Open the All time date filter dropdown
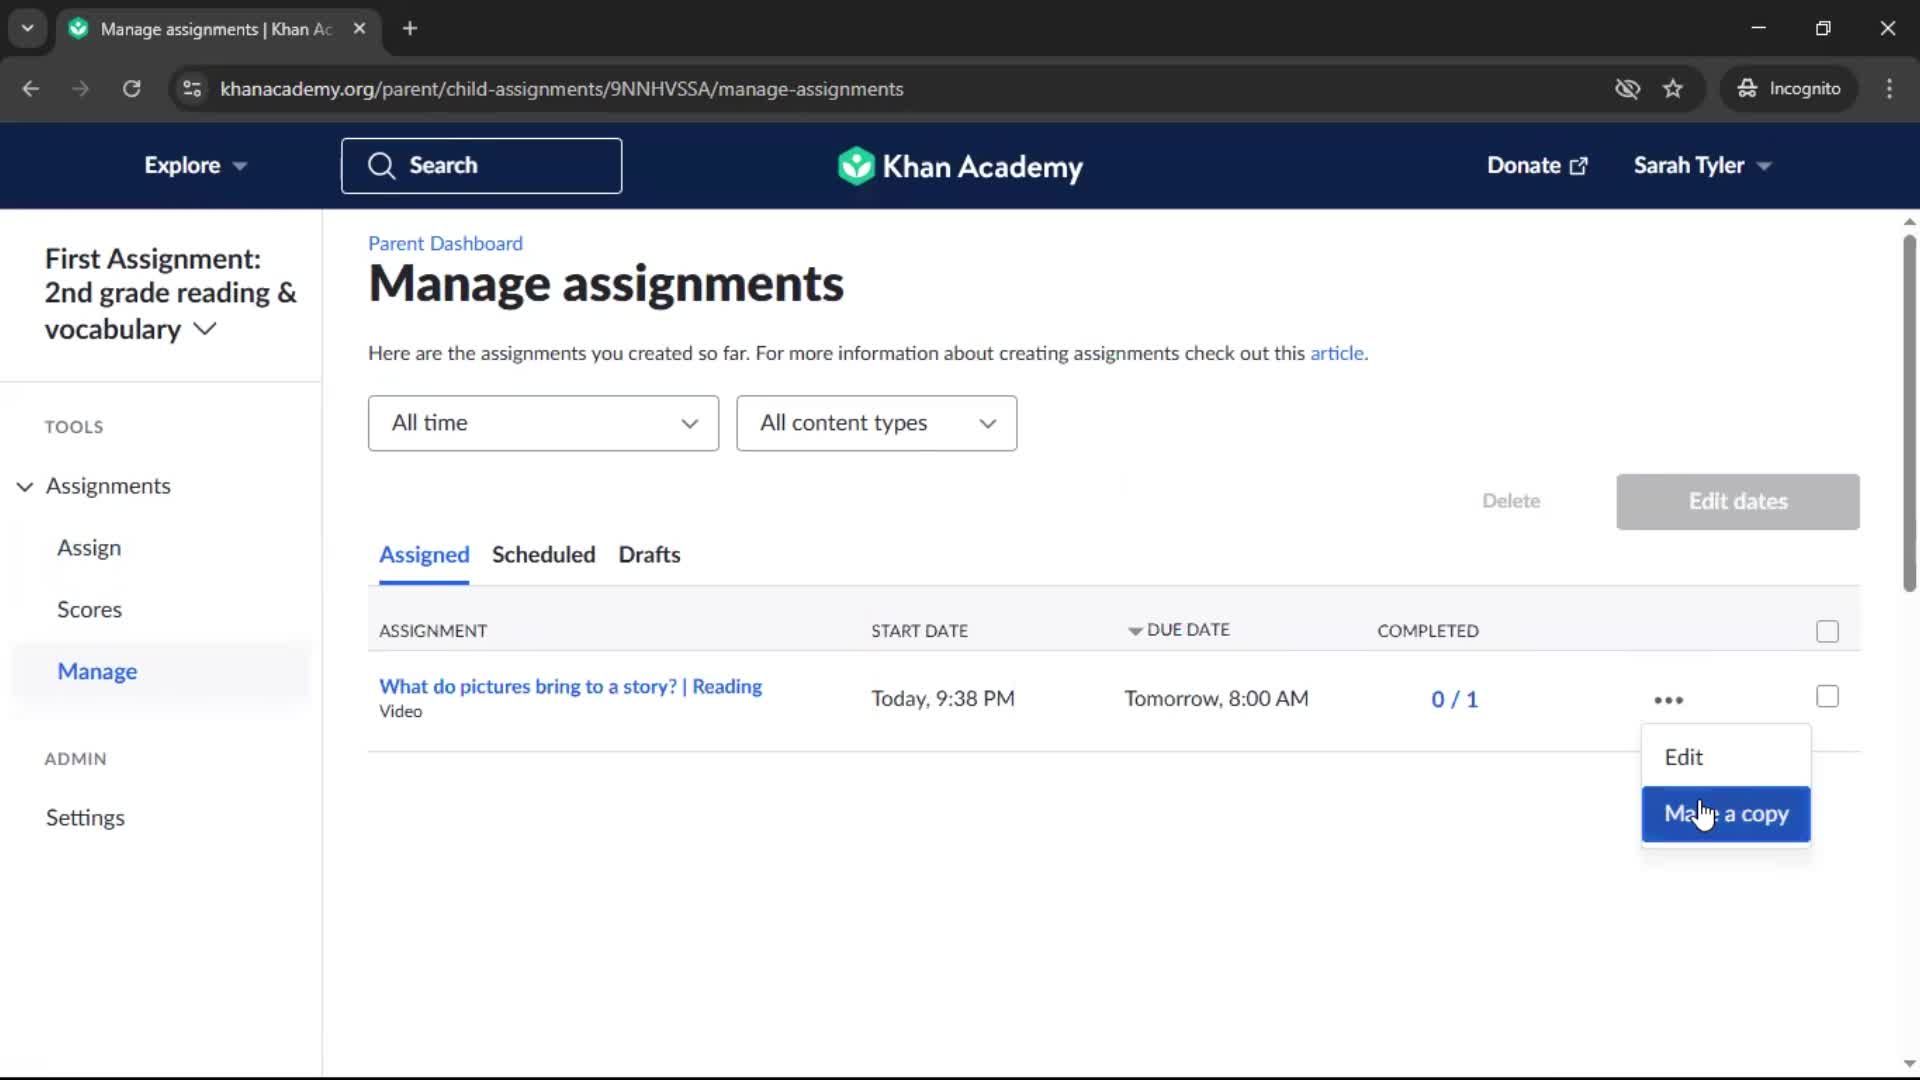The height and width of the screenshot is (1080, 1920). pyautogui.click(x=543, y=423)
